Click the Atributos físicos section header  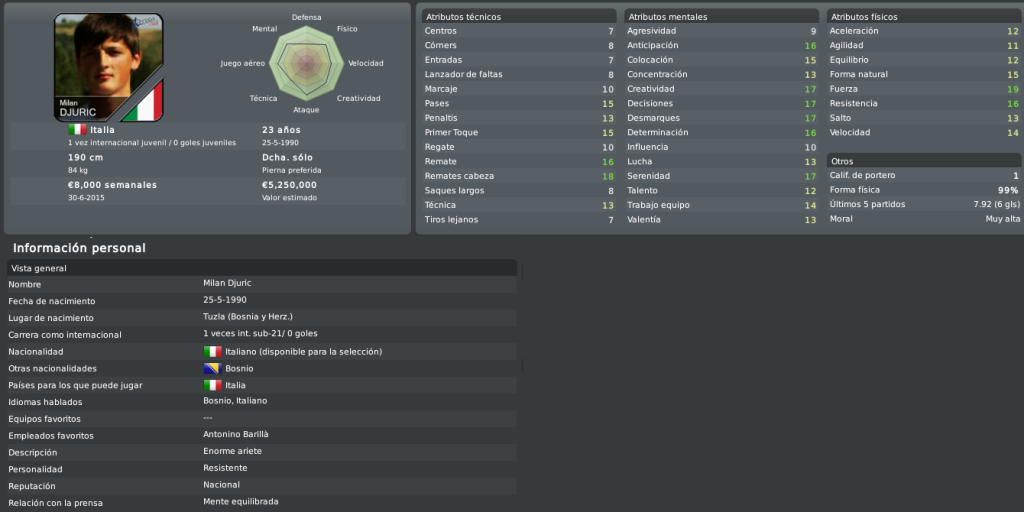click(x=924, y=16)
